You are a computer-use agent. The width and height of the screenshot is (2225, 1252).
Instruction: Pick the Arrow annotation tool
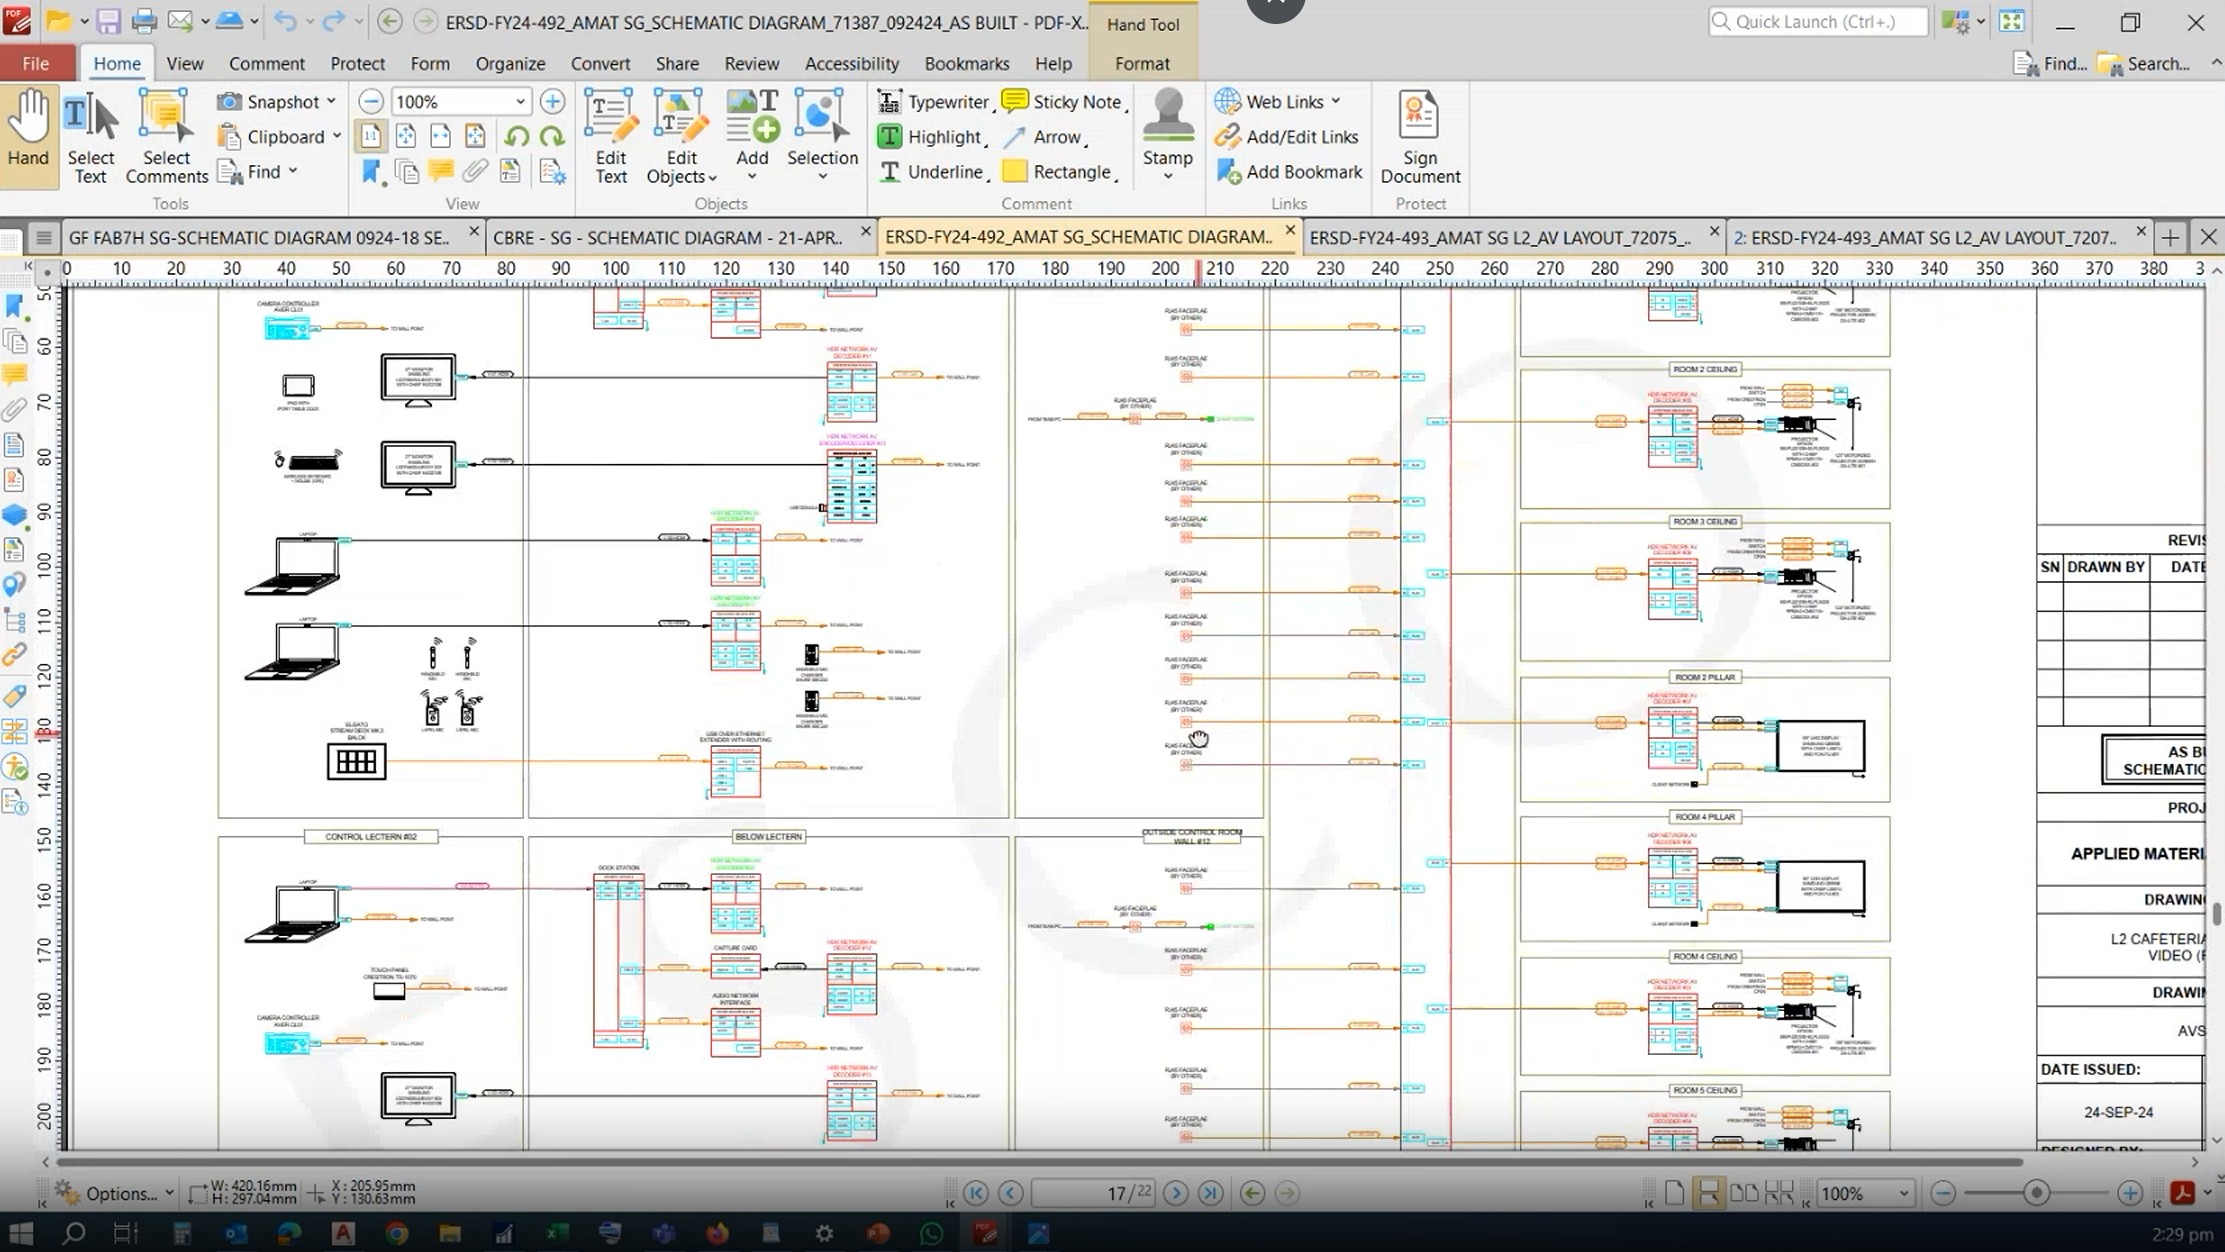pyautogui.click(x=1044, y=137)
